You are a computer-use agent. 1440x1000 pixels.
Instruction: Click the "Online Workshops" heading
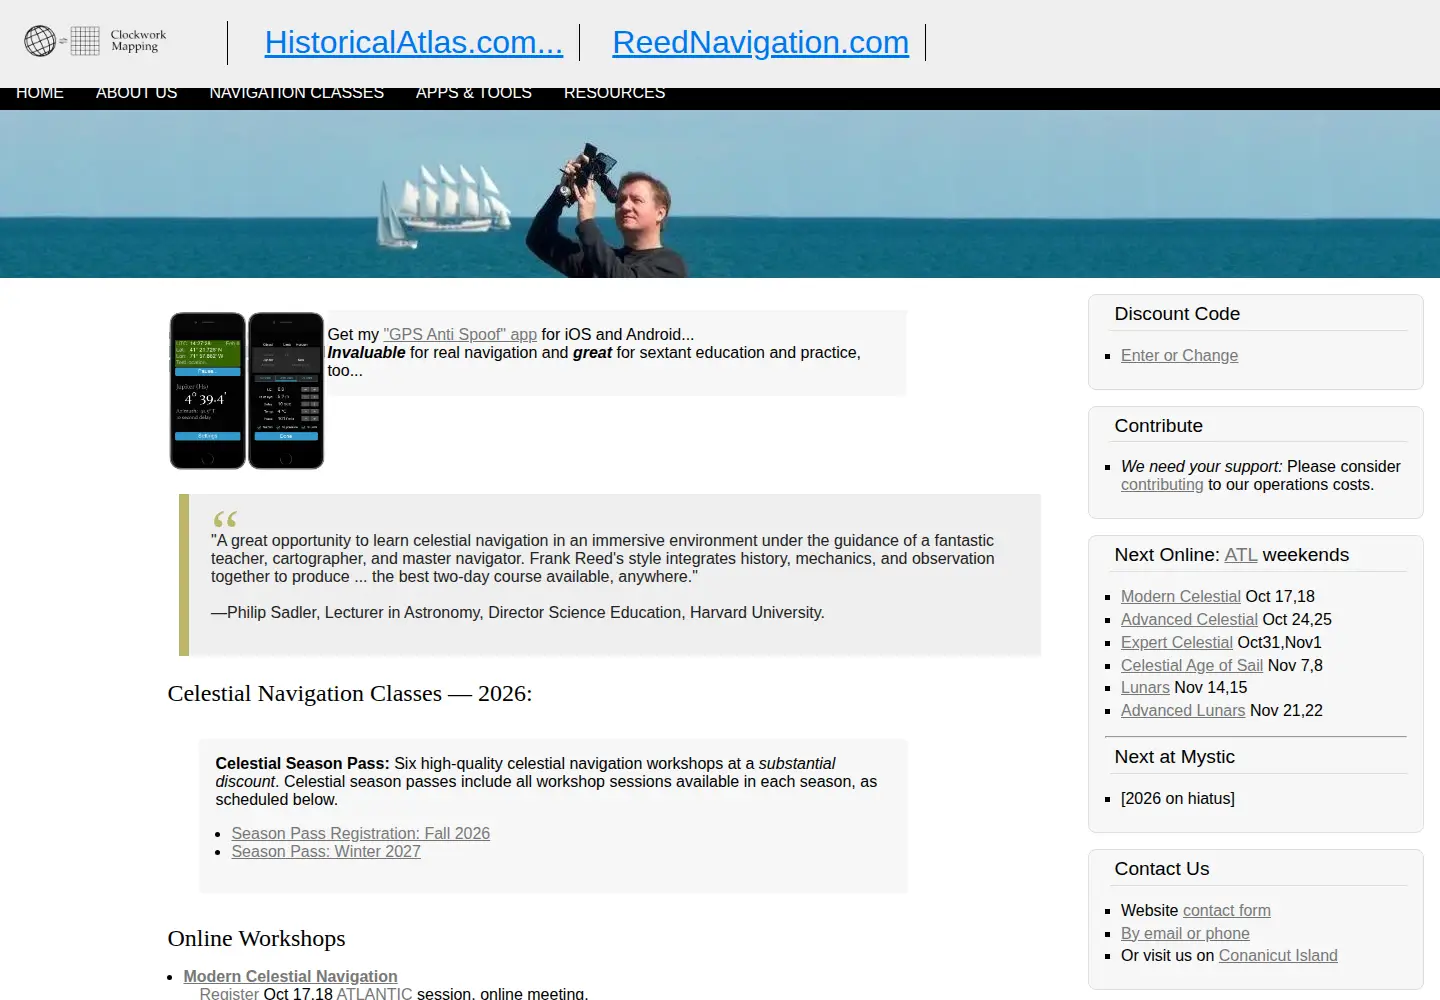point(256,939)
